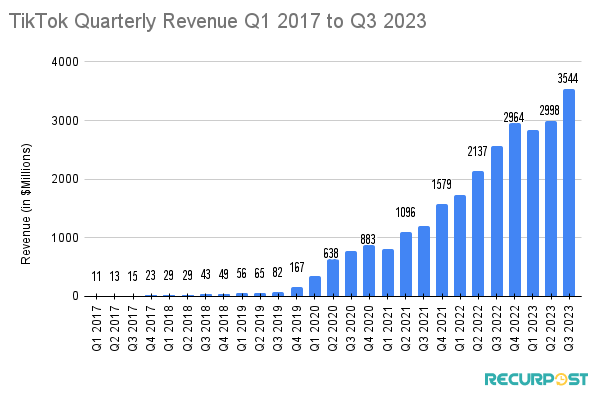Select the Q1 2020 bar
The height and width of the screenshot is (407, 600).
click(x=315, y=286)
